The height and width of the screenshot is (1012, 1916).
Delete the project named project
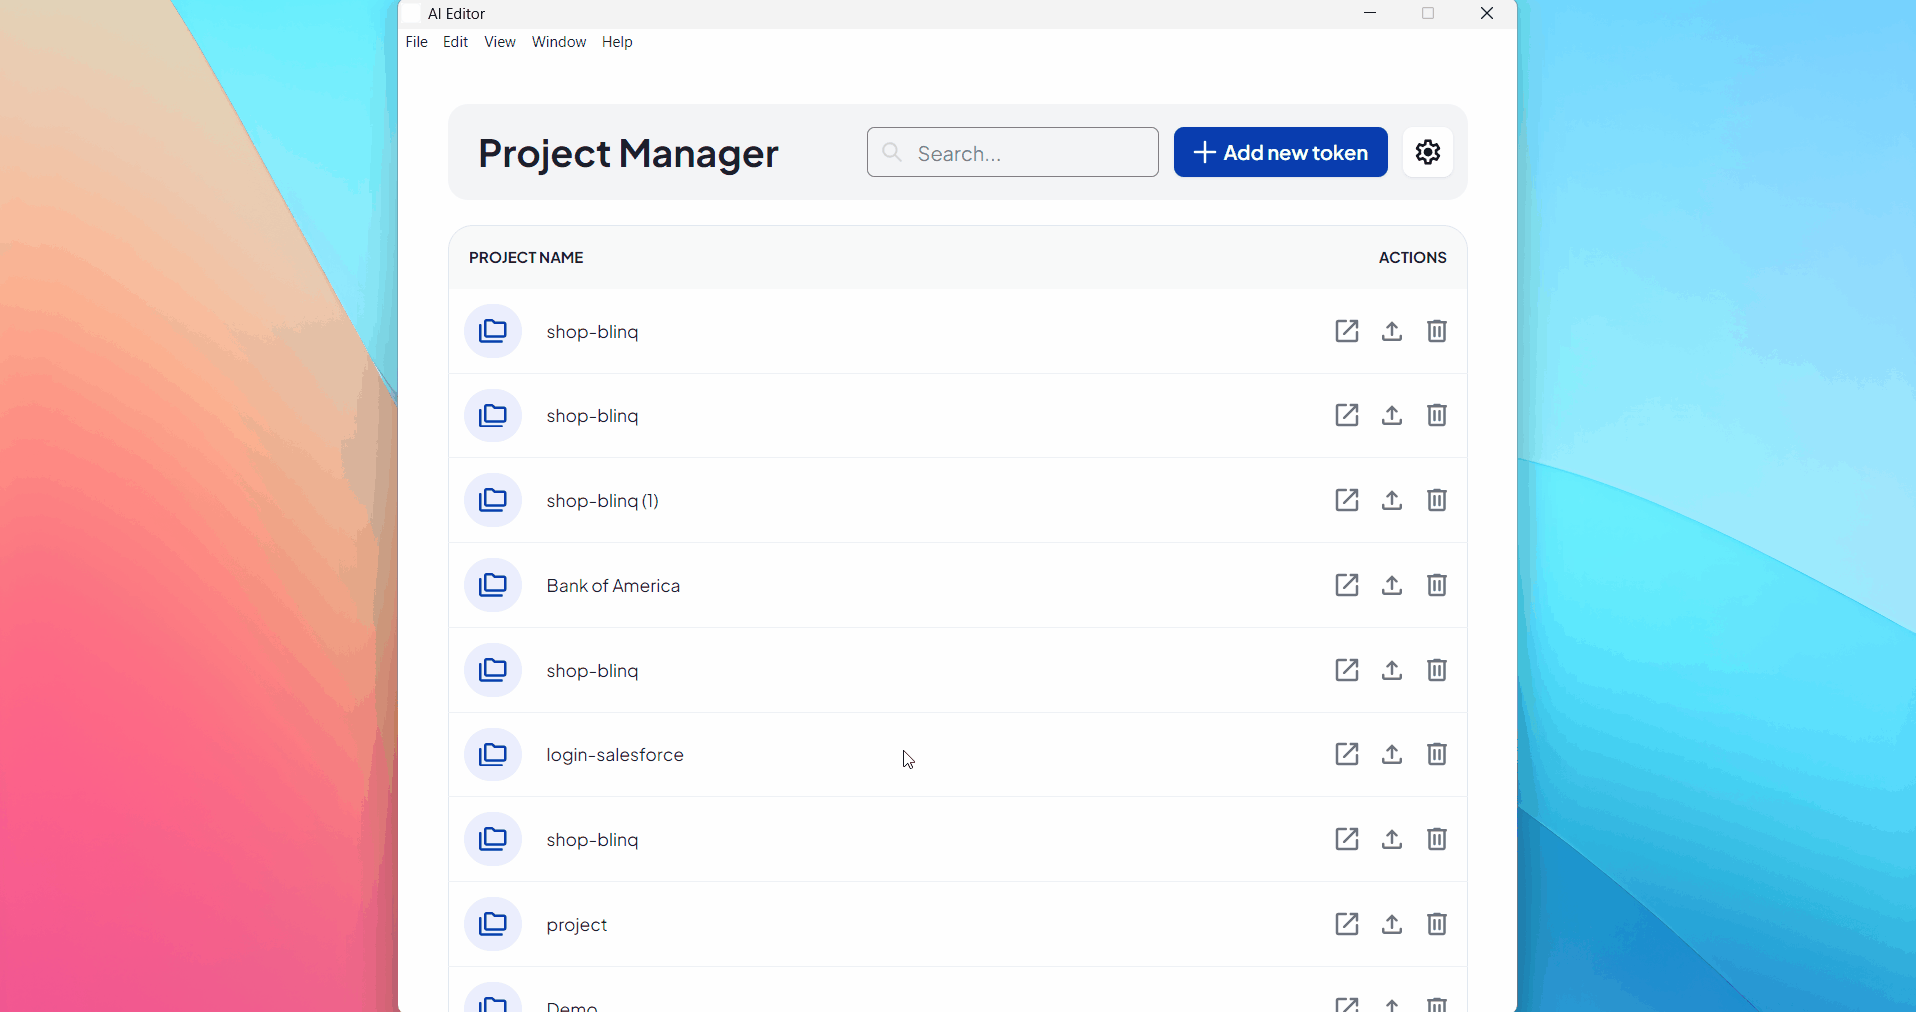coord(1437,924)
